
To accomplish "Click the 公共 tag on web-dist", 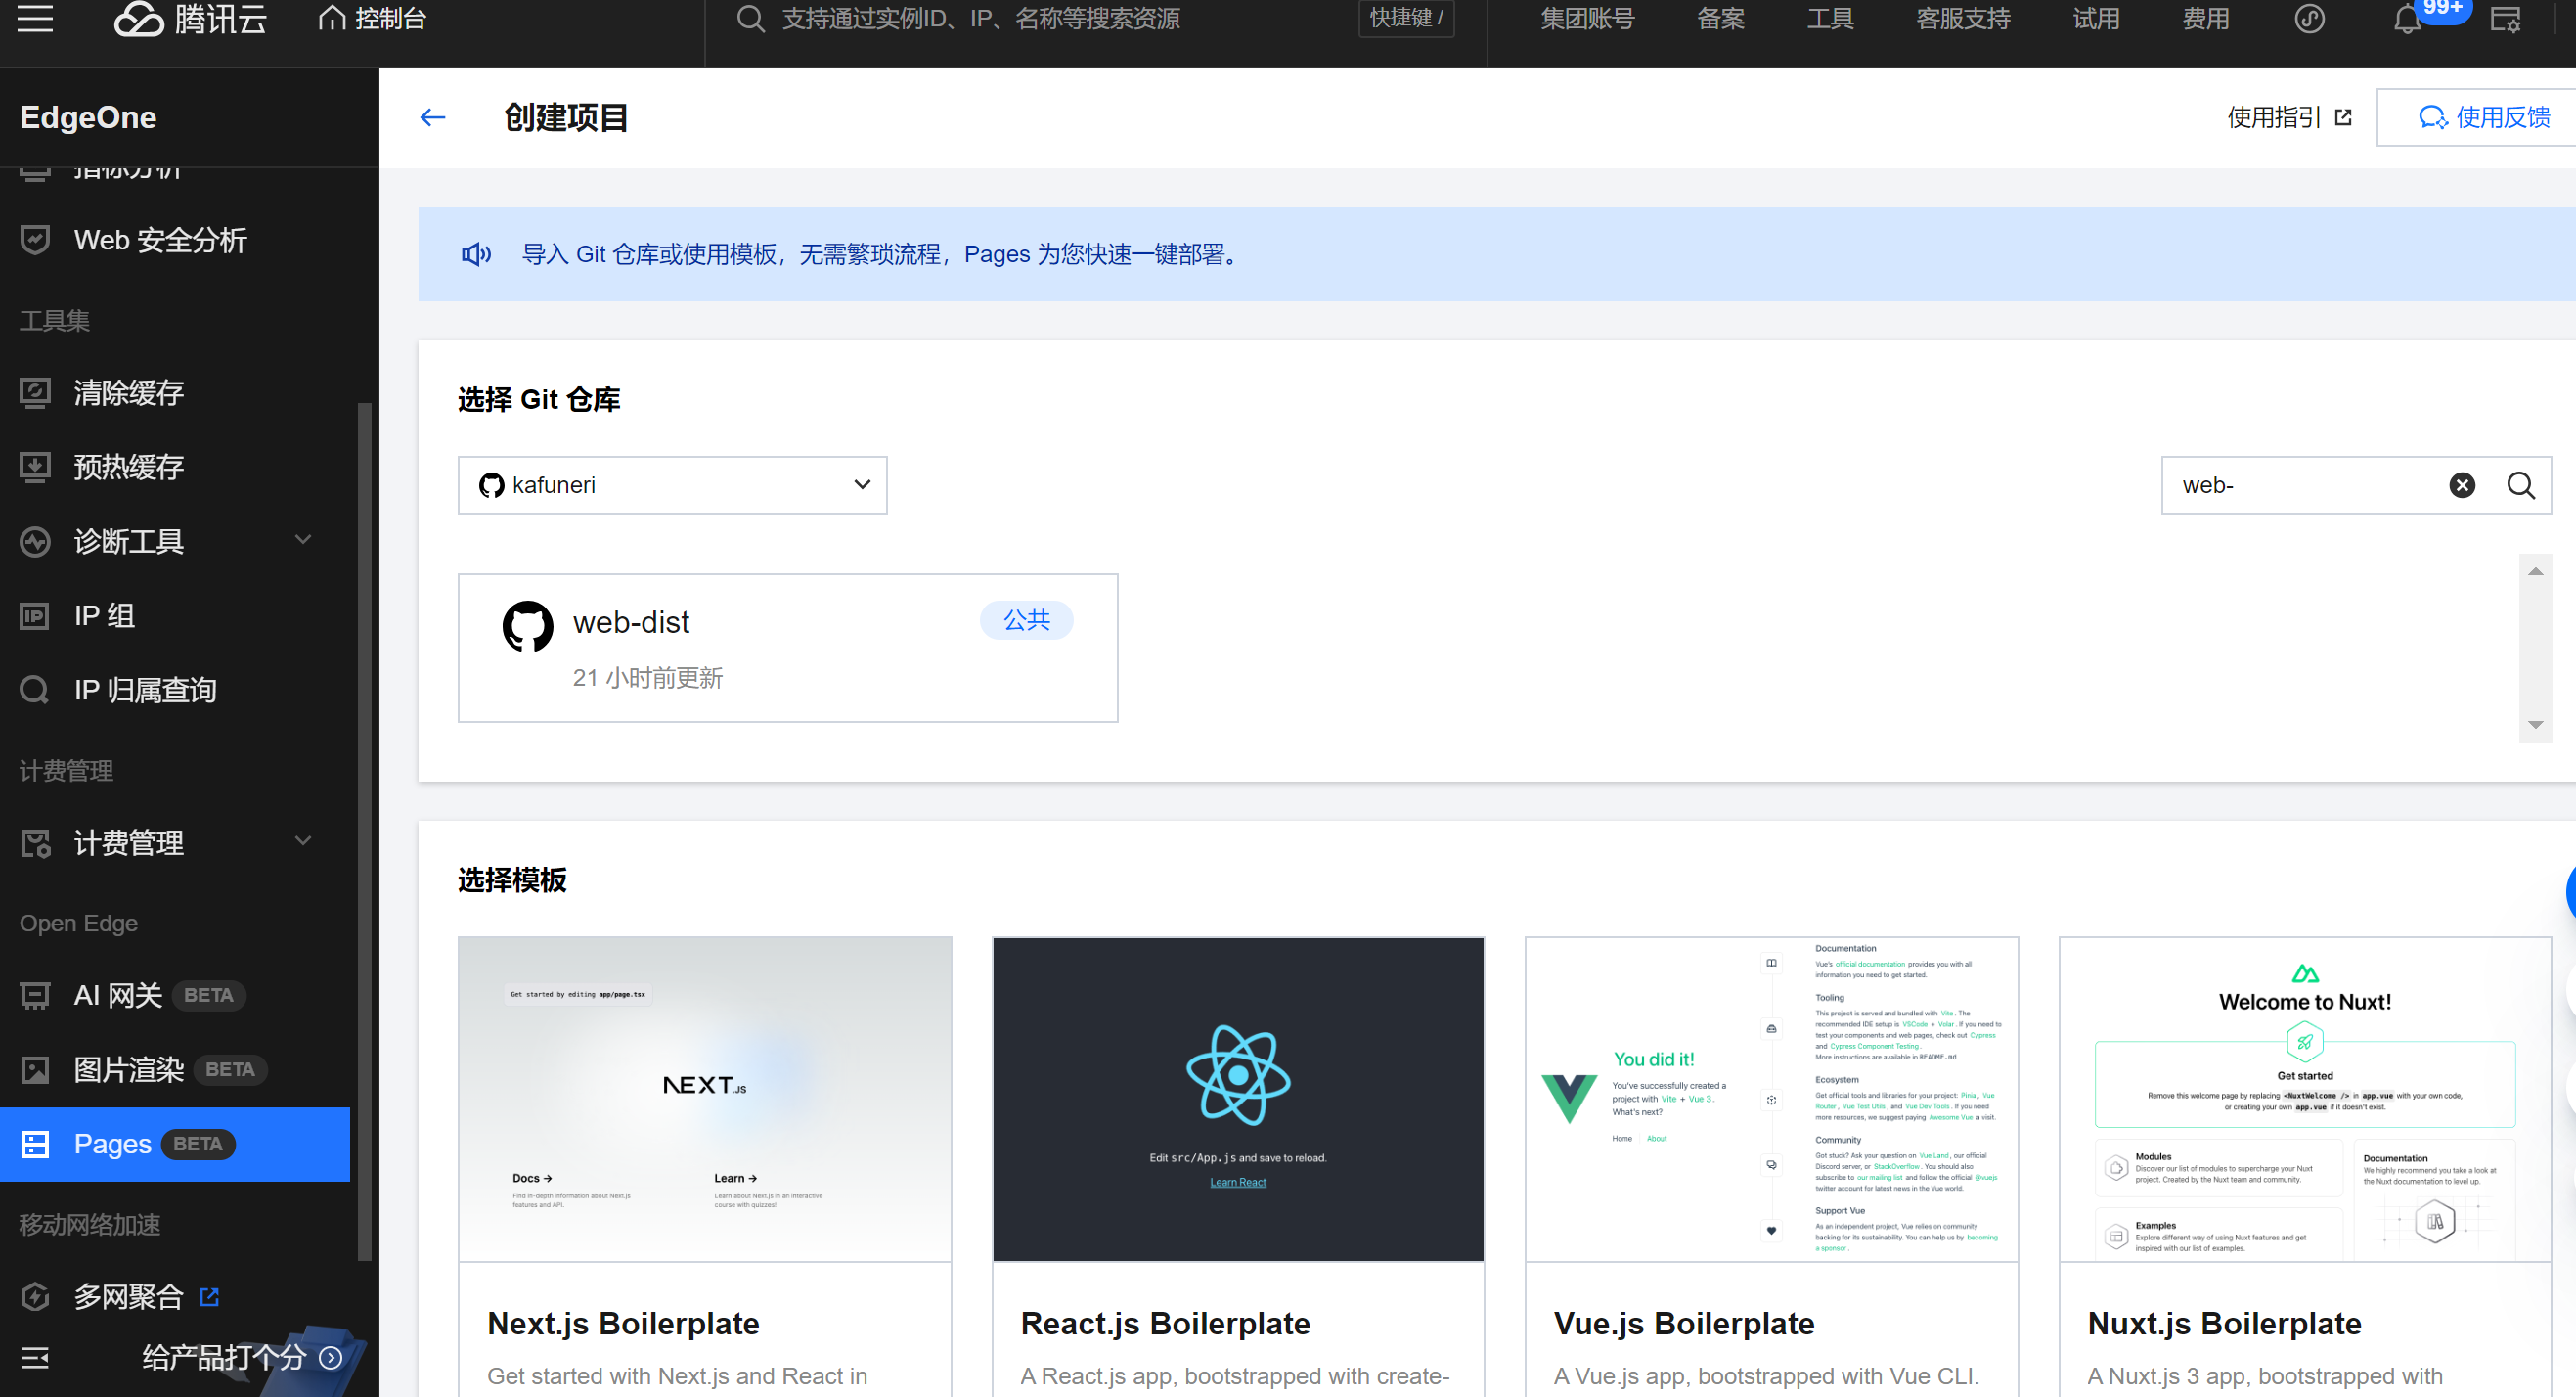I will coord(1026,620).
